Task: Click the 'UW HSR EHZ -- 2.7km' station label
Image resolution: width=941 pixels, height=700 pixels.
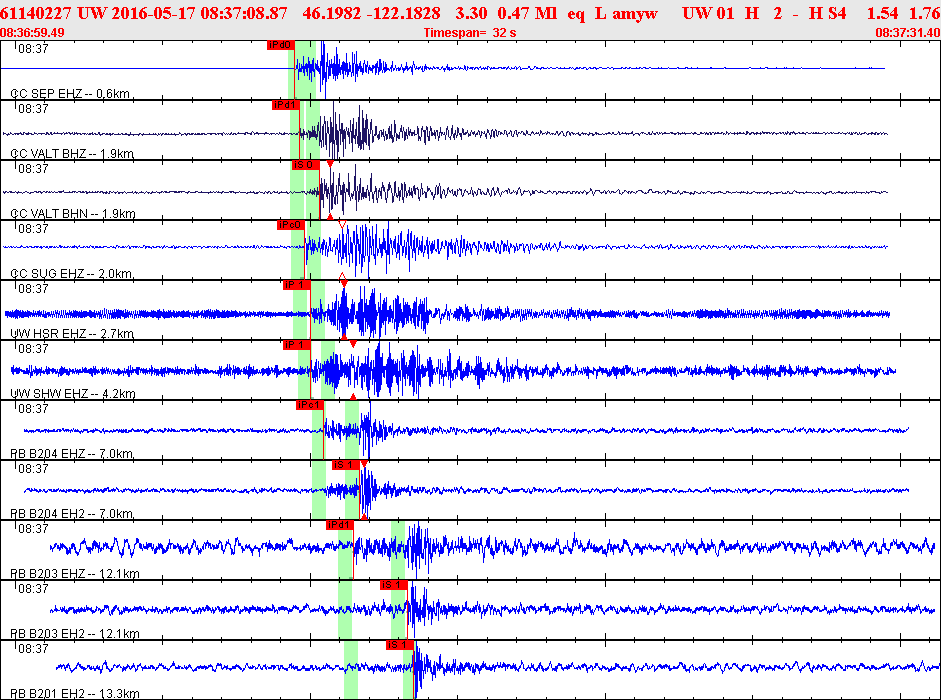Action: coord(72,334)
